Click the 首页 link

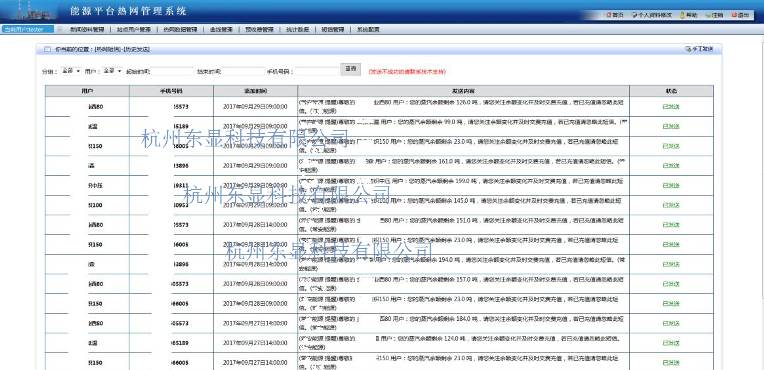pyautogui.click(x=618, y=15)
